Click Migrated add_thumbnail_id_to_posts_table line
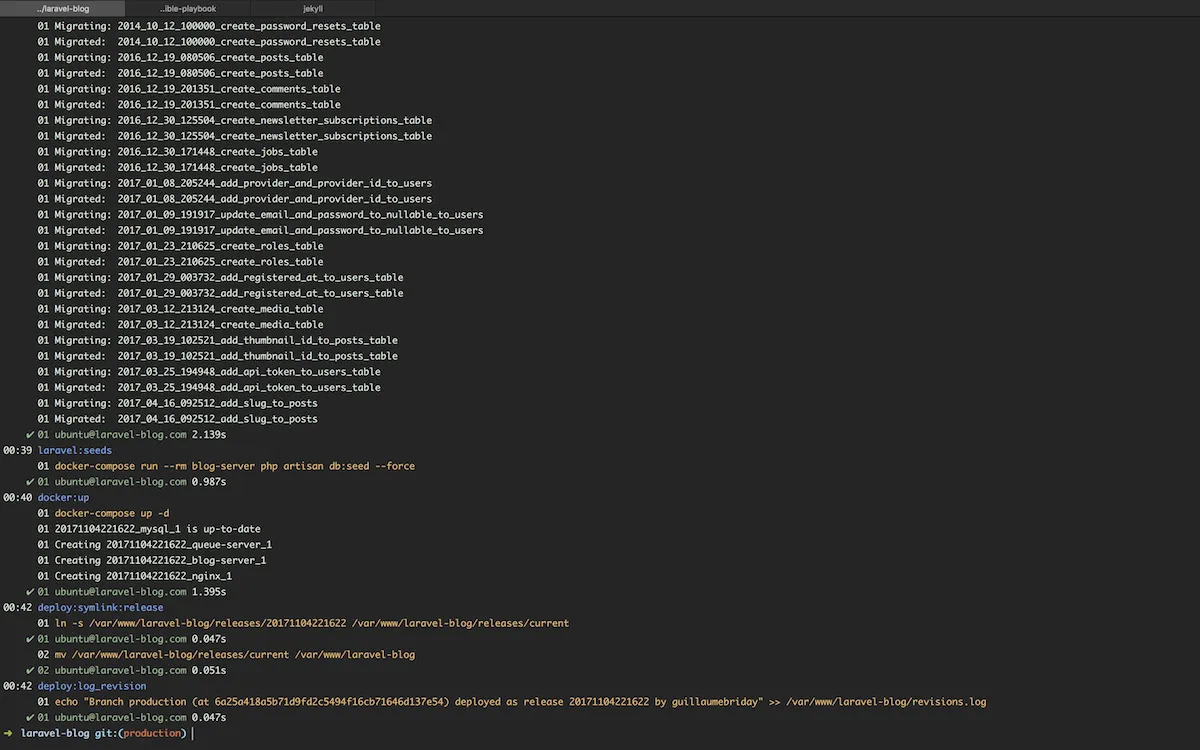 point(218,356)
